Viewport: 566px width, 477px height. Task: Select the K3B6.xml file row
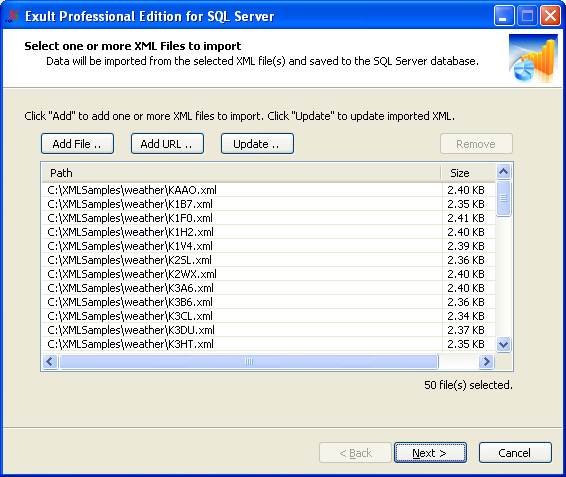[x=269, y=302]
